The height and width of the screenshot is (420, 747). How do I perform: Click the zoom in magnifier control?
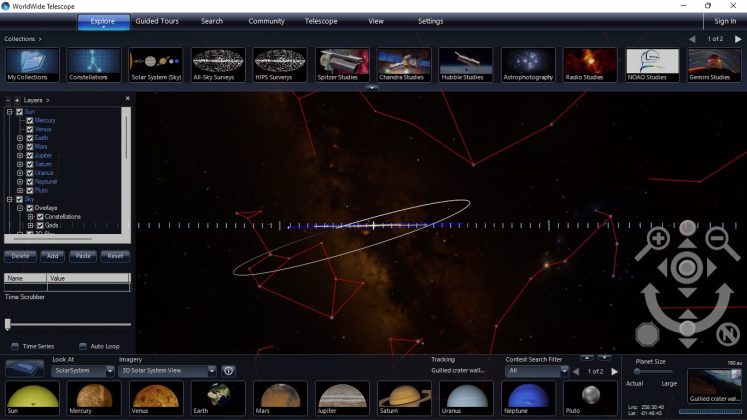657,239
